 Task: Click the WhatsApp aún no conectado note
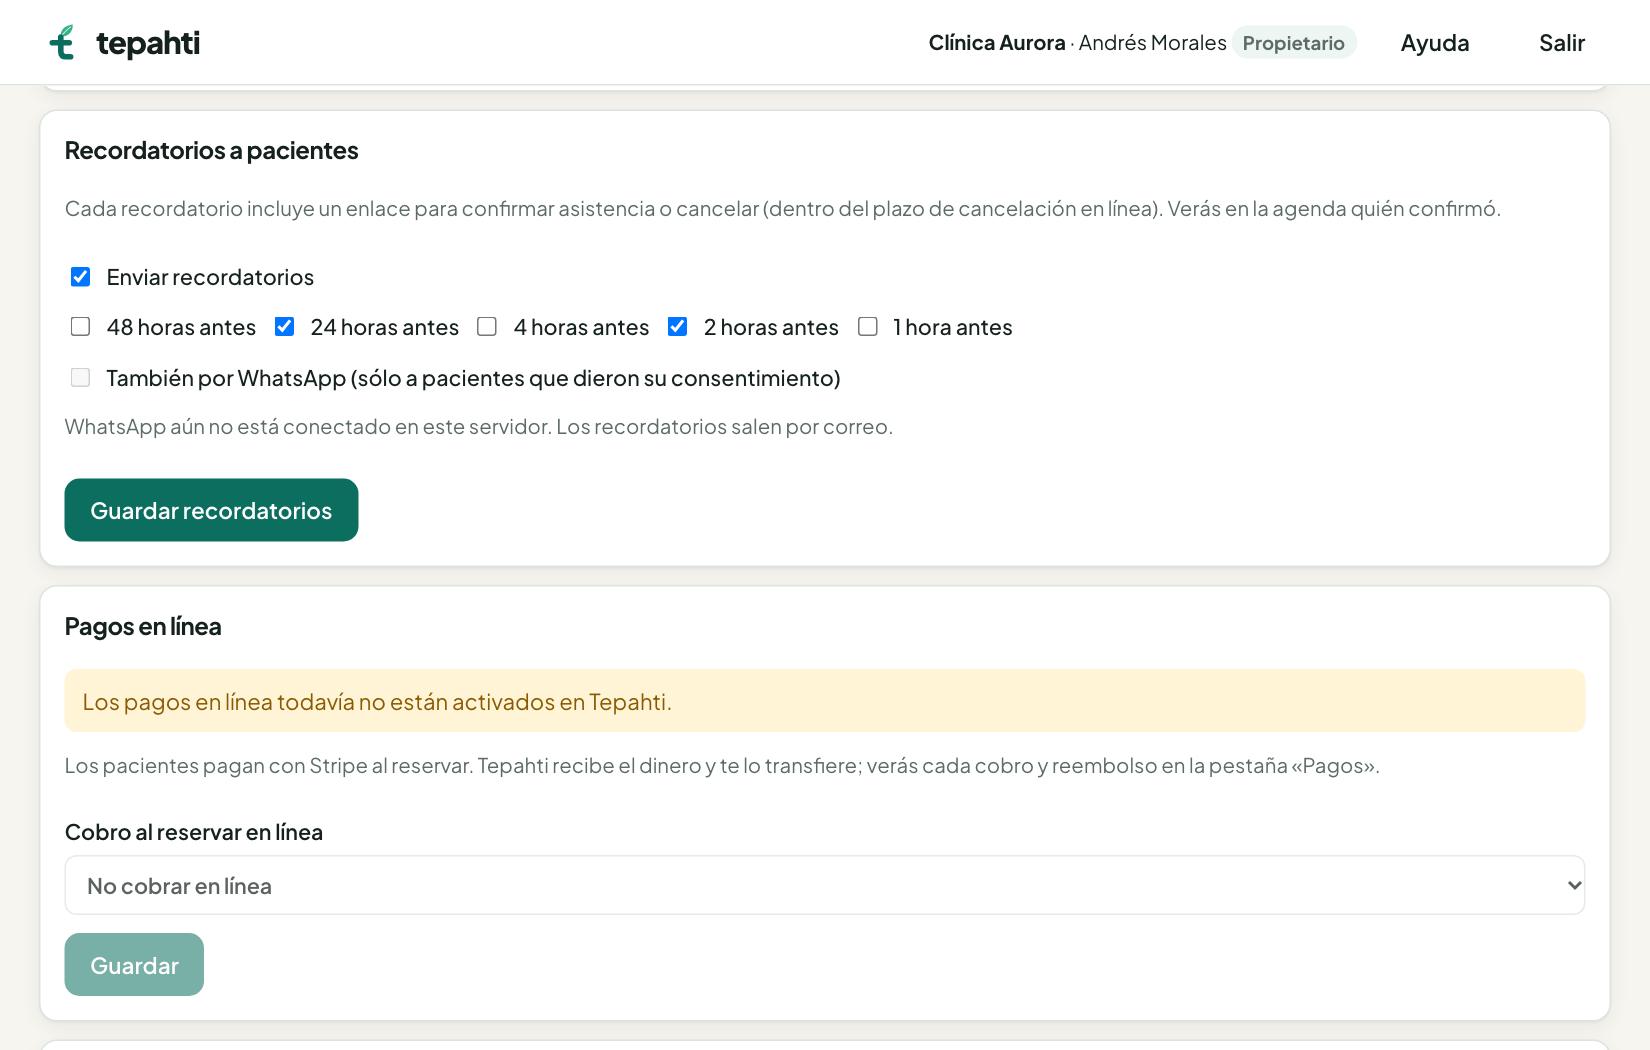pyautogui.click(x=478, y=426)
